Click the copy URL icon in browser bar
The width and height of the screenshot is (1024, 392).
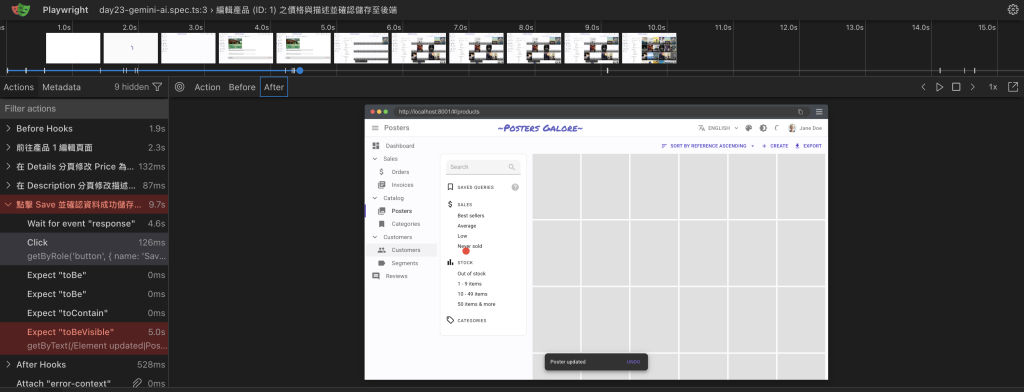(801, 112)
